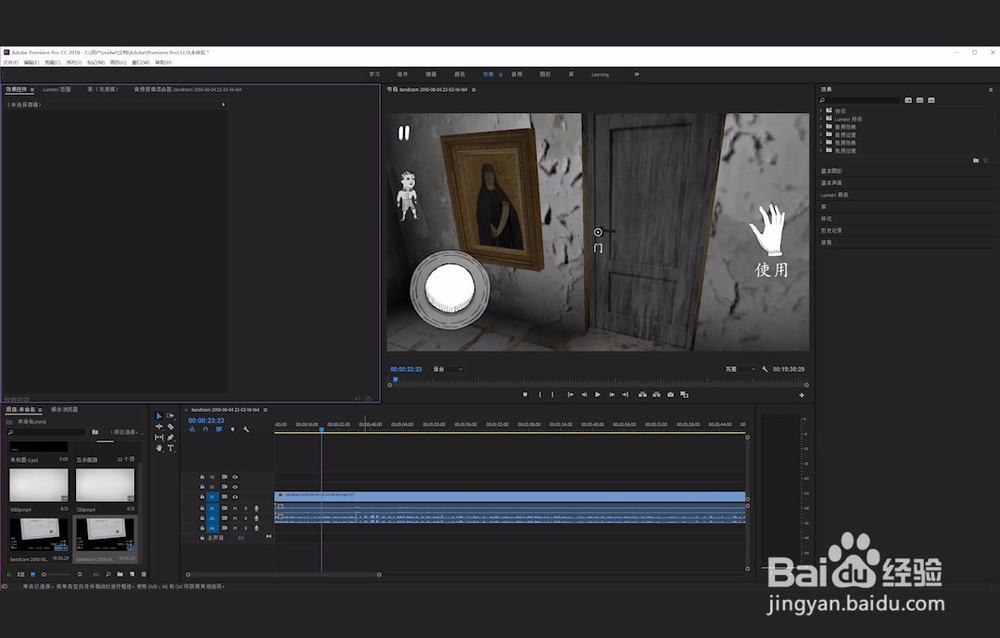Show more workspaces with the >> chevron
The image size is (1000, 638).
coord(636,74)
